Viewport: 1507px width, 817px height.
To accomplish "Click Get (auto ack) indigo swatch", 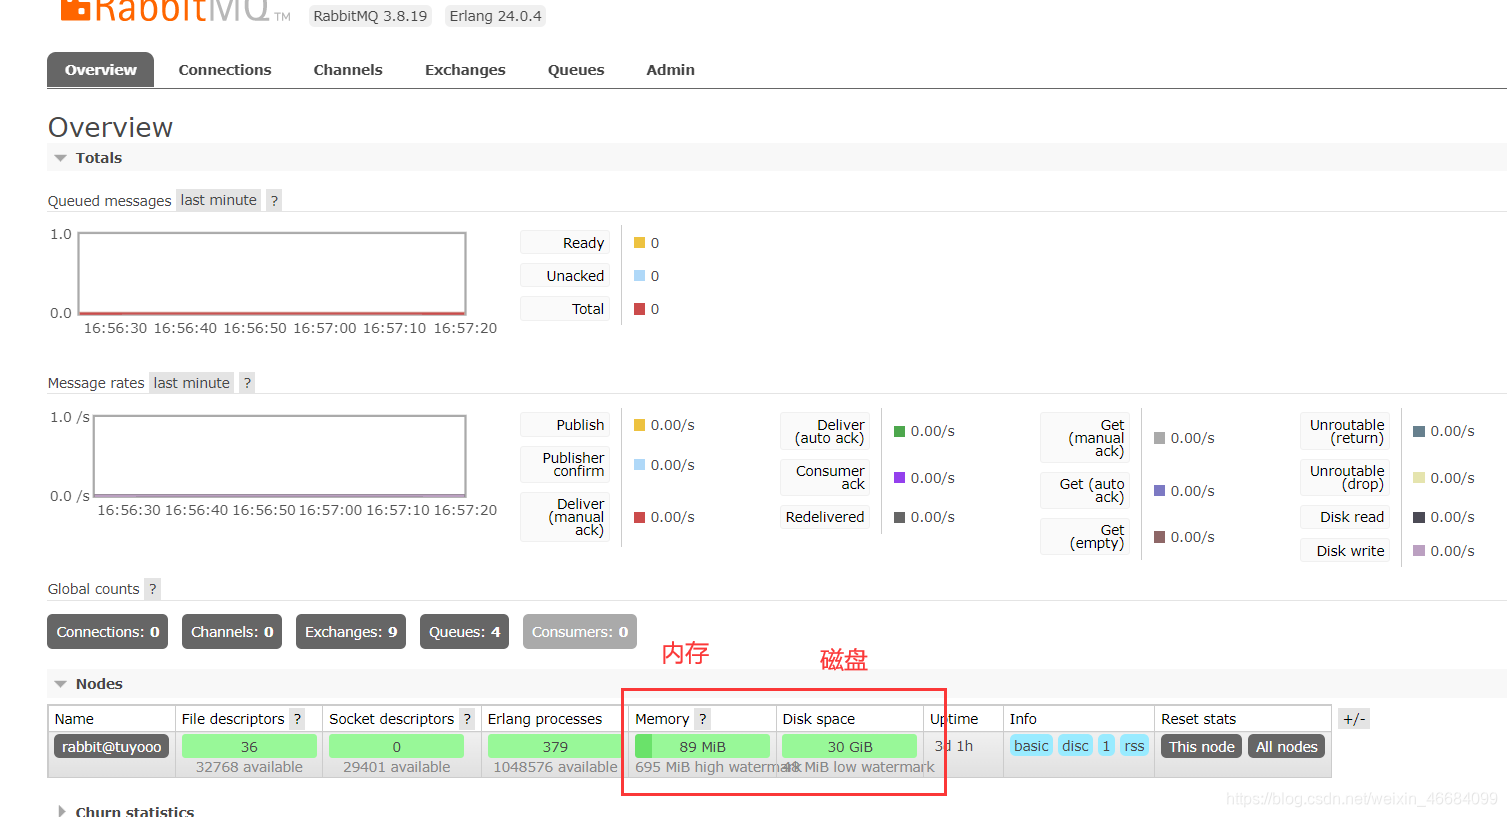I will [1160, 491].
